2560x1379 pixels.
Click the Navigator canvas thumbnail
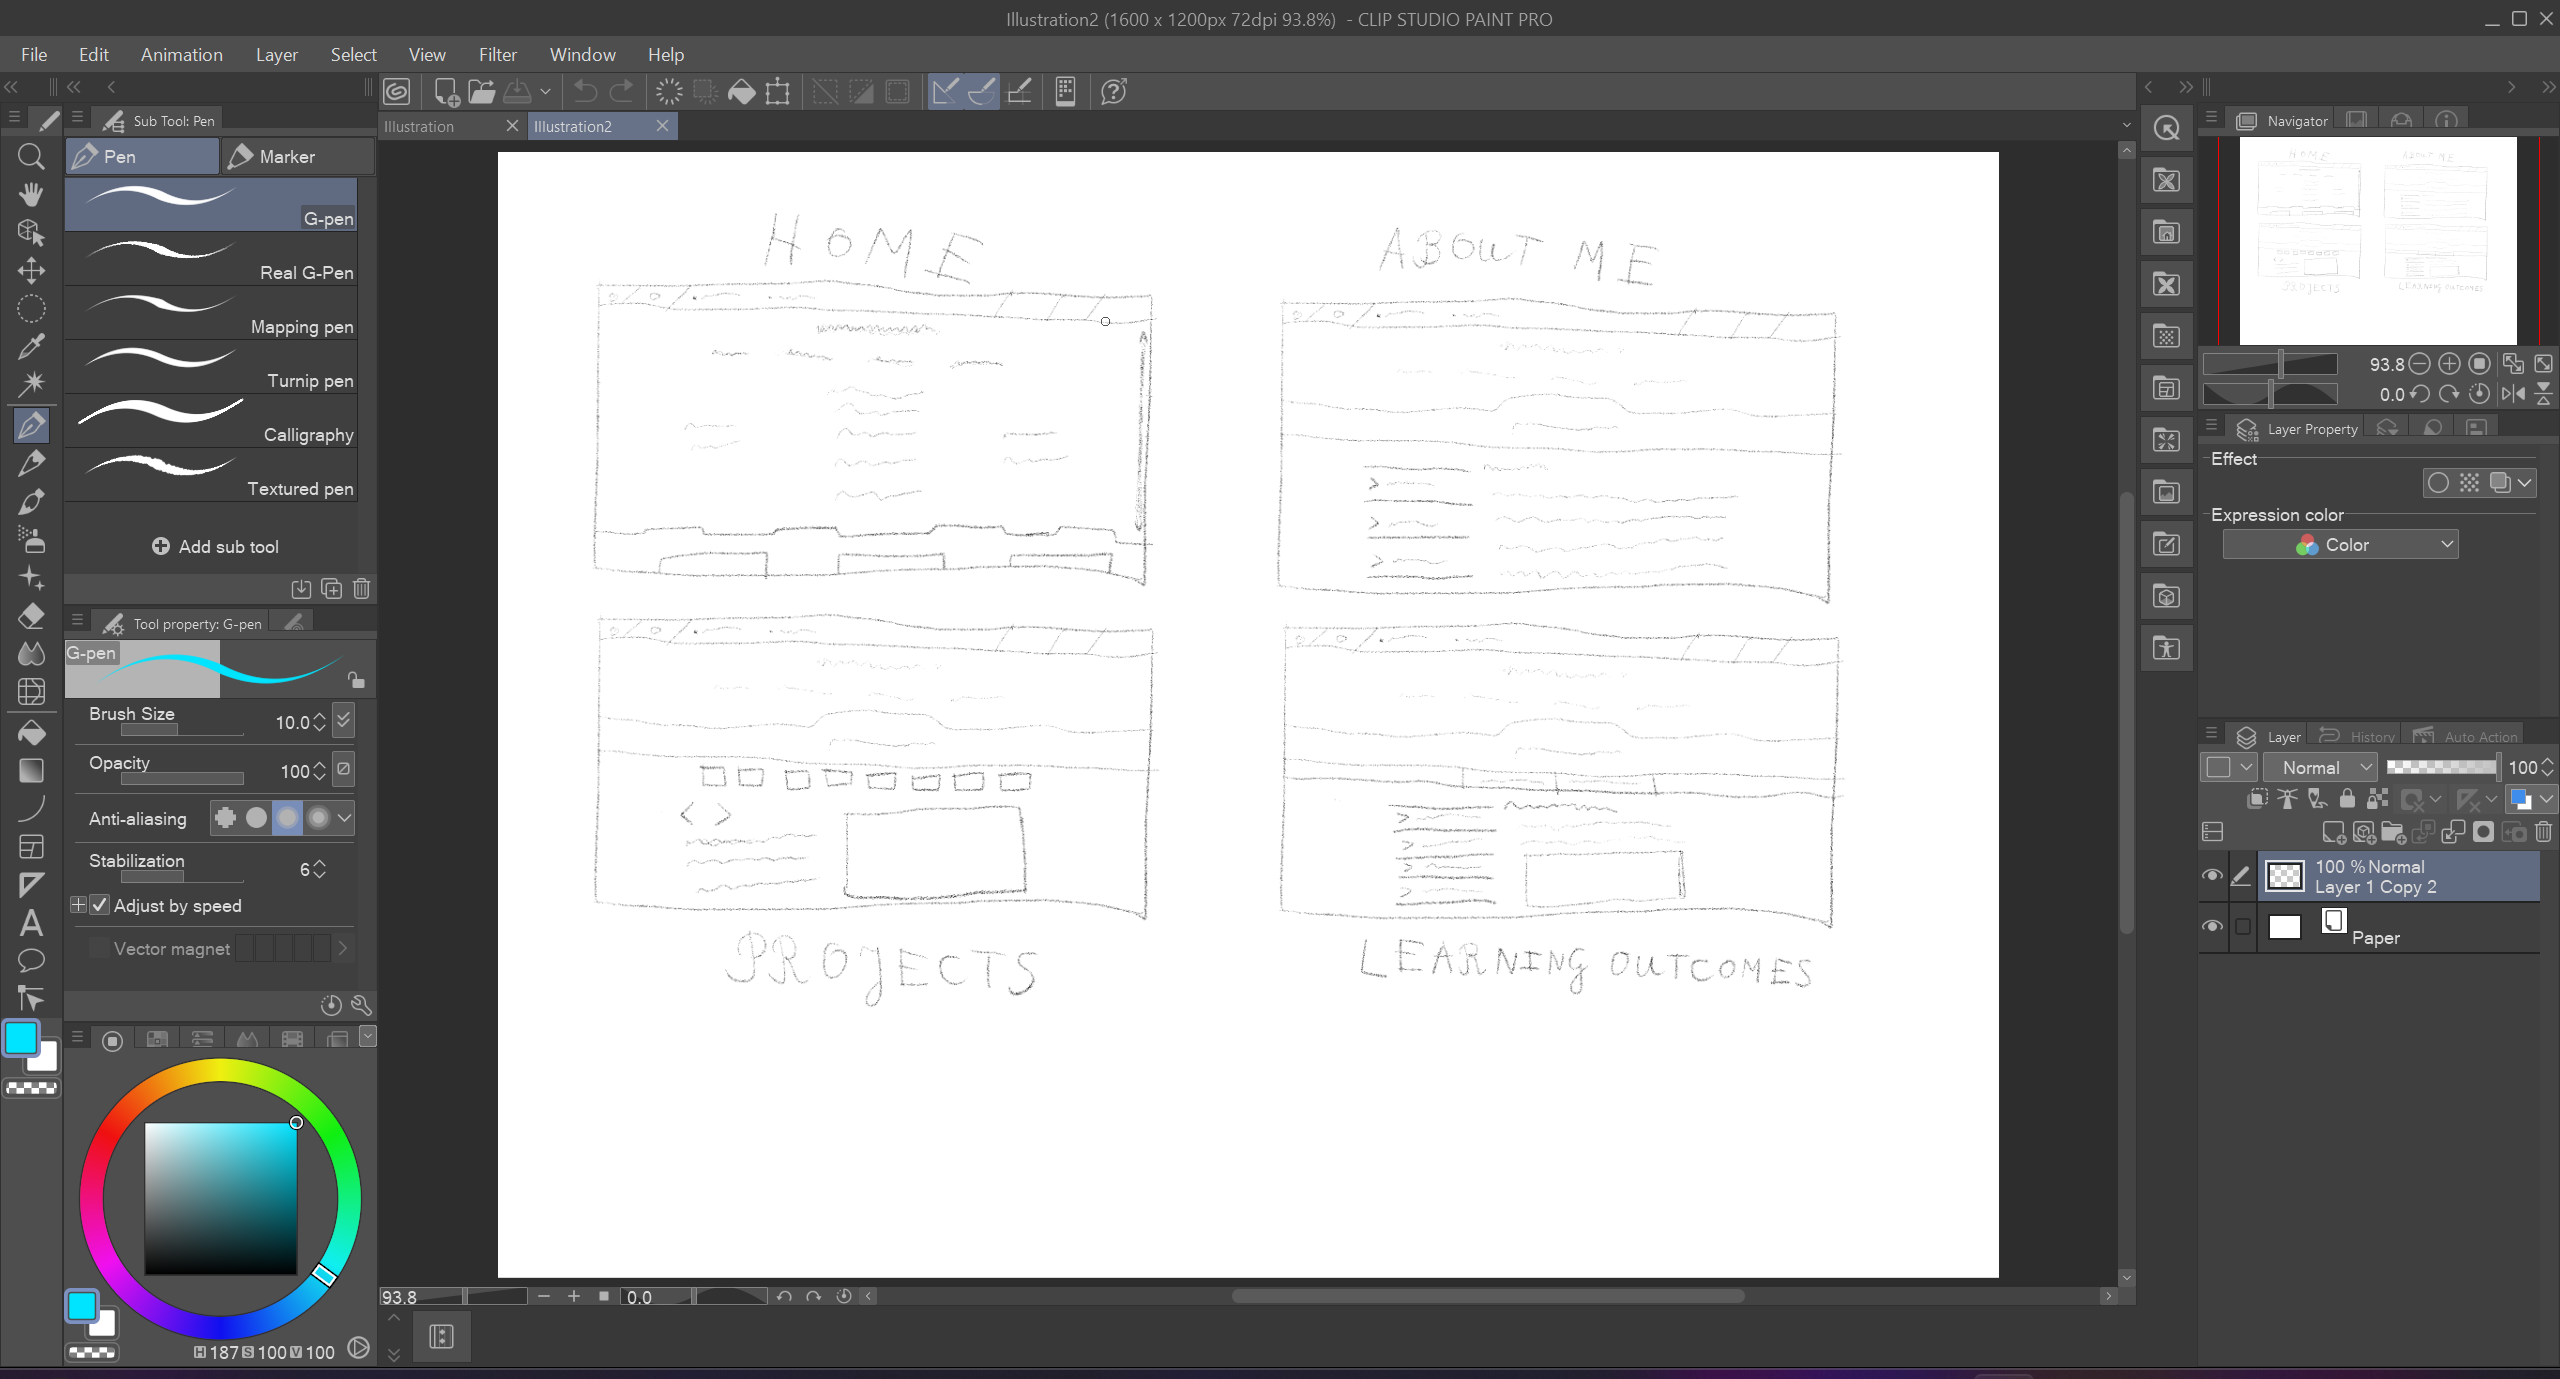2377,241
